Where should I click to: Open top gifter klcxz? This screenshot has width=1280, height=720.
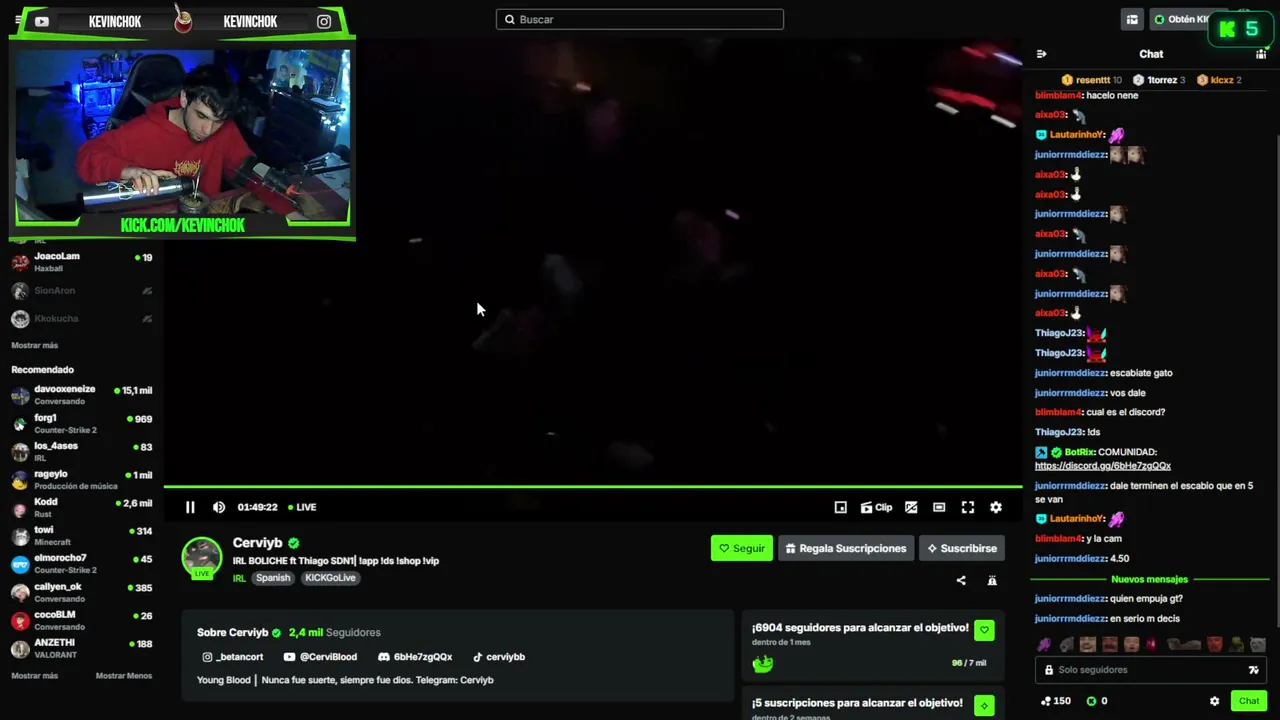pyautogui.click(x=1220, y=80)
